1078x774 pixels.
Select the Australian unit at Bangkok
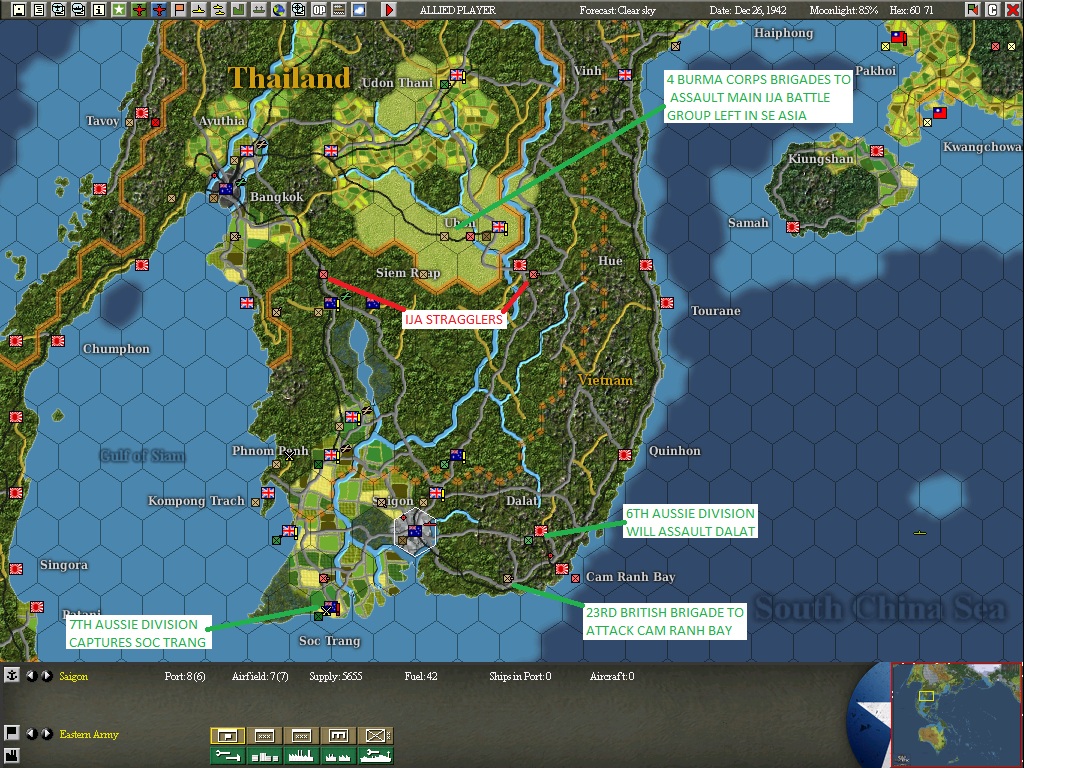226,188
